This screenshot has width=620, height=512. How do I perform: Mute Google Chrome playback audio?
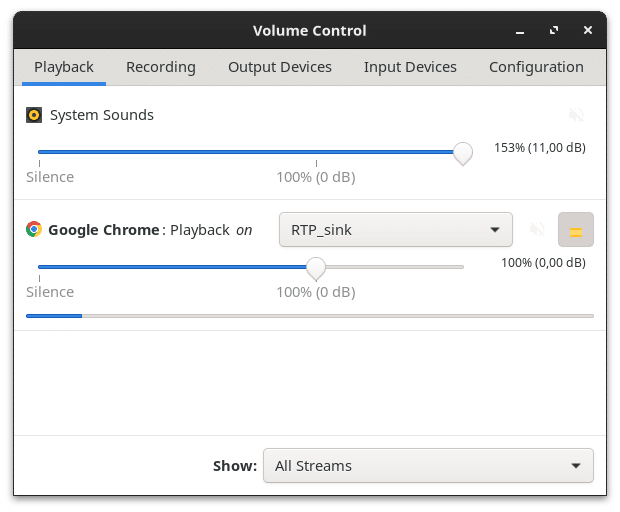click(x=537, y=230)
